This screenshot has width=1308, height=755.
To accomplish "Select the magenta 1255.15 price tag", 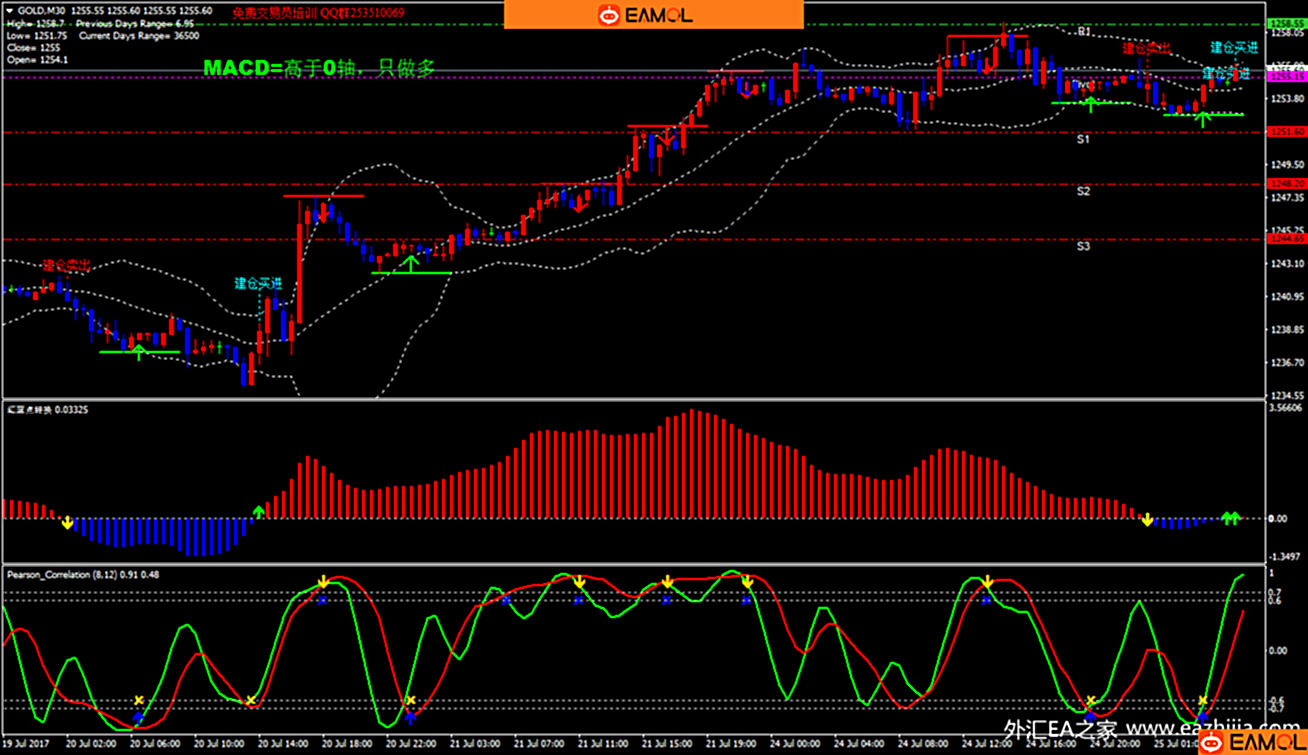I will pyautogui.click(x=1283, y=76).
